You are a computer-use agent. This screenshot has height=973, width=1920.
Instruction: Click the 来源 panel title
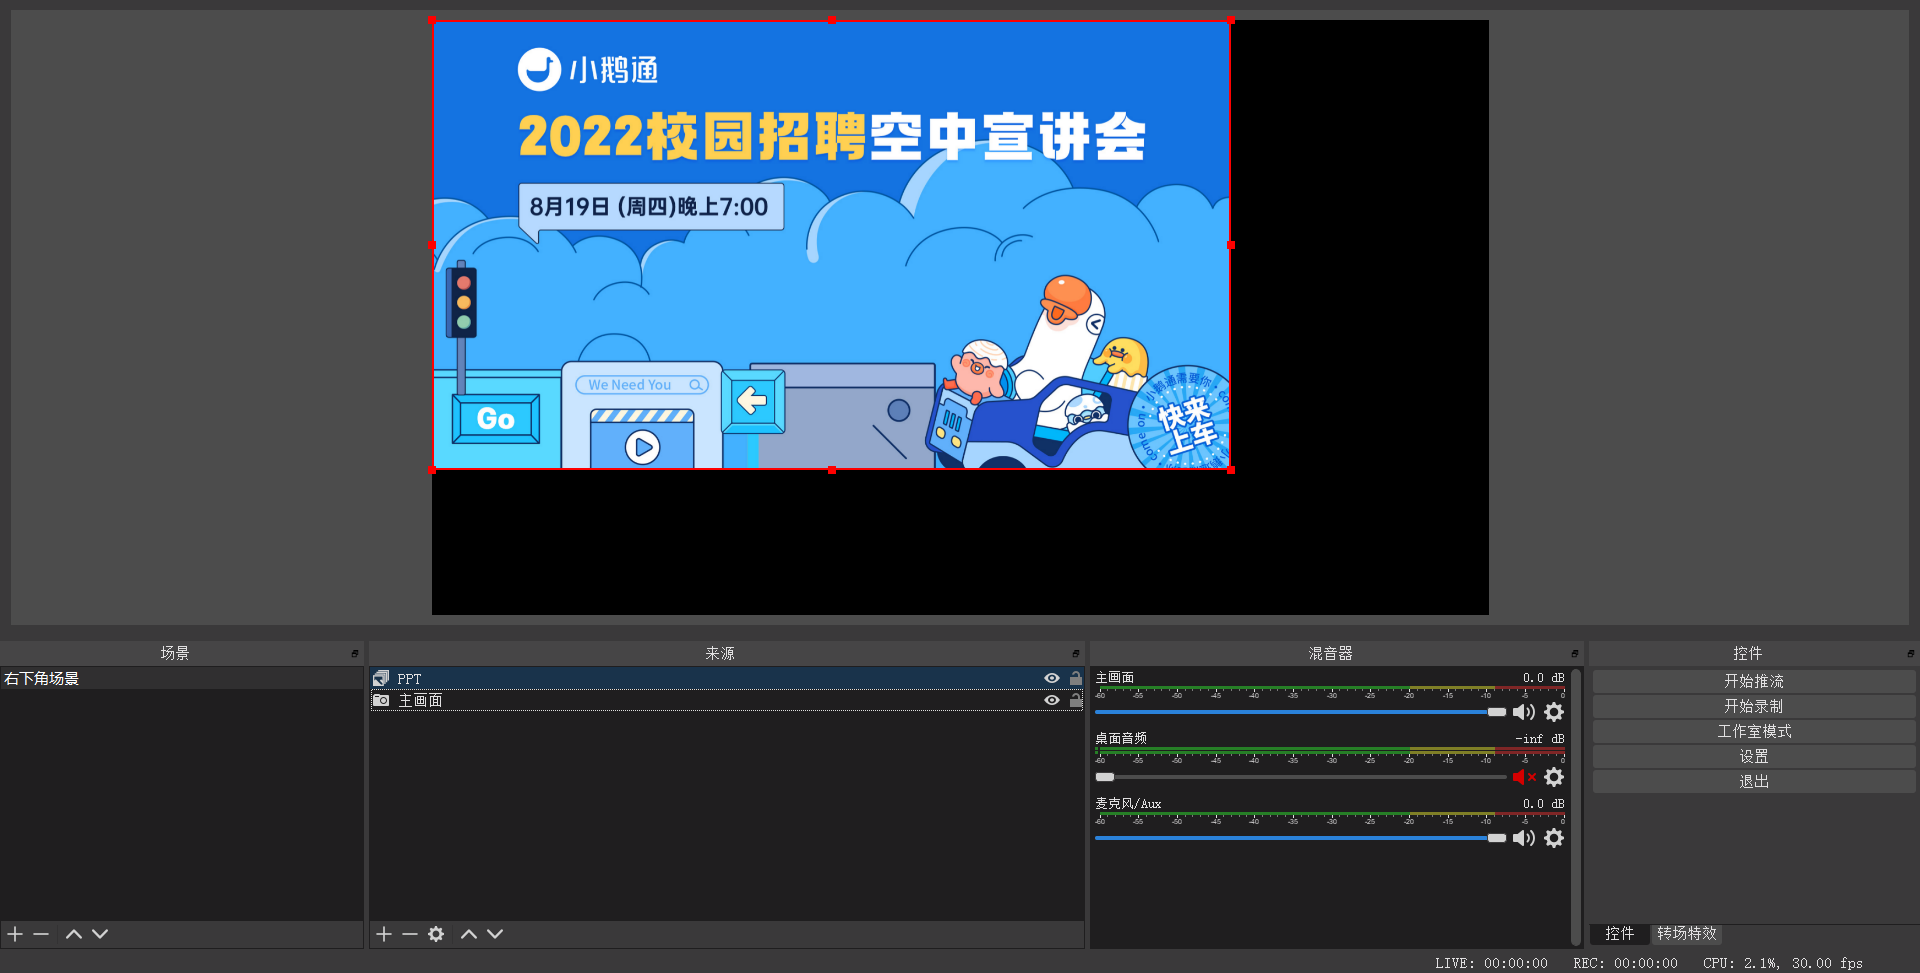(x=720, y=653)
